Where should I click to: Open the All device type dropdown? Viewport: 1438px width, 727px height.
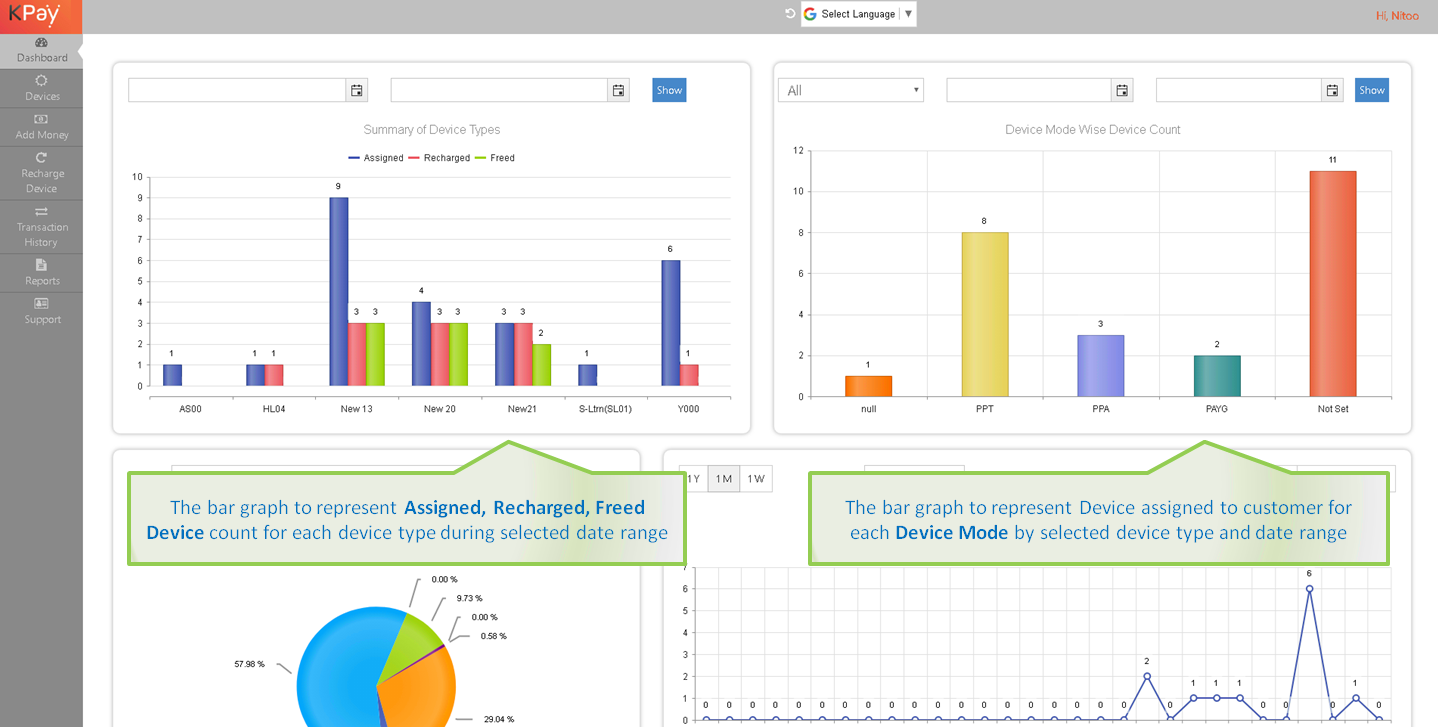click(x=851, y=90)
